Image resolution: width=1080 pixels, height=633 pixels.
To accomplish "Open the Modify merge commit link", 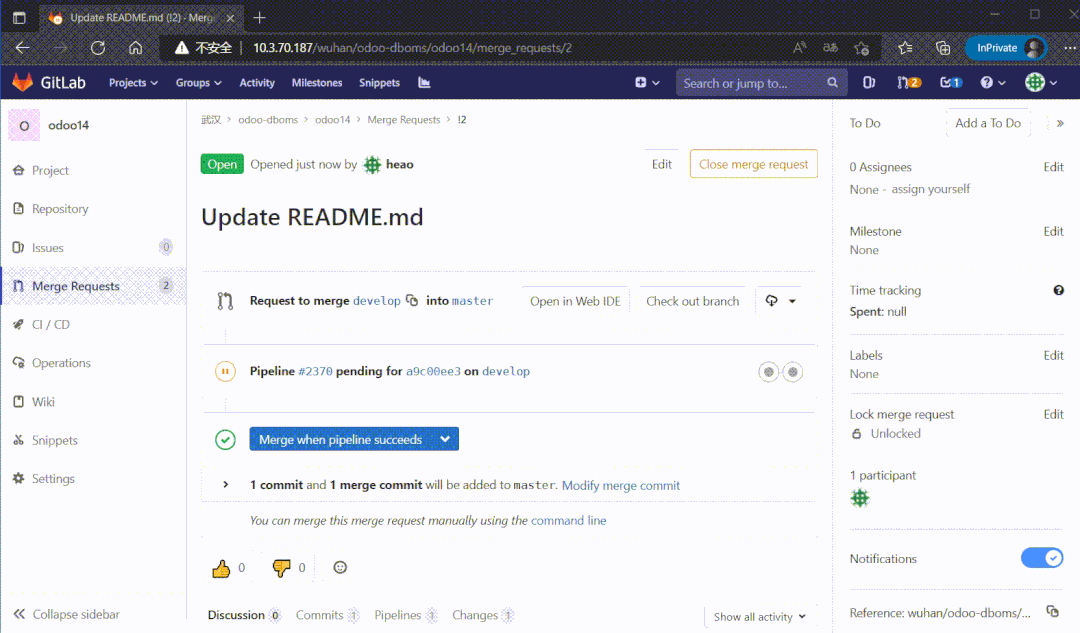I will click(620, 486).
